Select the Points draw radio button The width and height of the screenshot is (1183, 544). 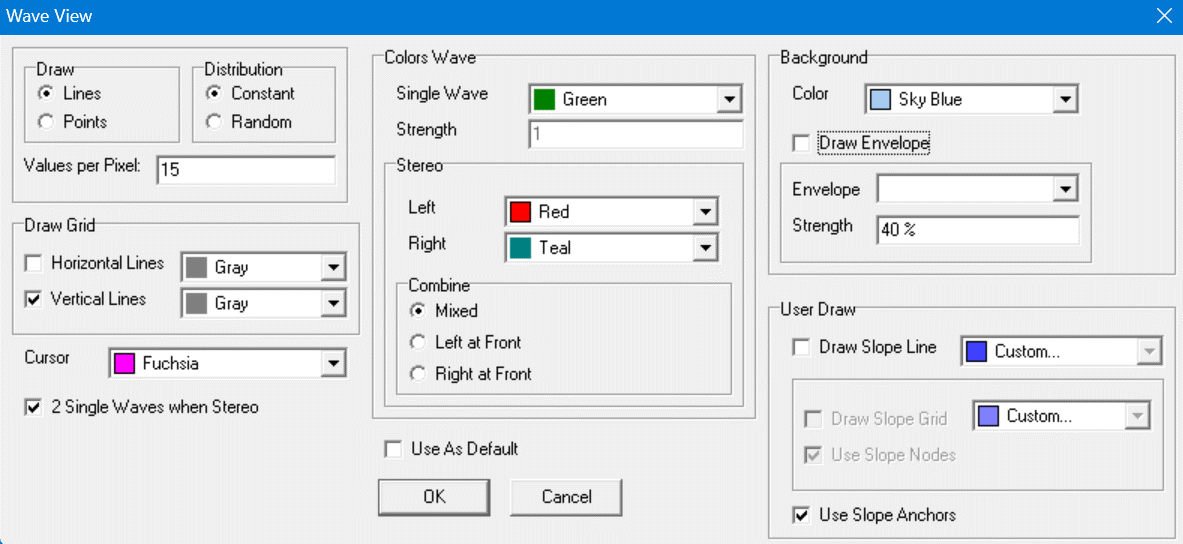(x=45, y=122)
